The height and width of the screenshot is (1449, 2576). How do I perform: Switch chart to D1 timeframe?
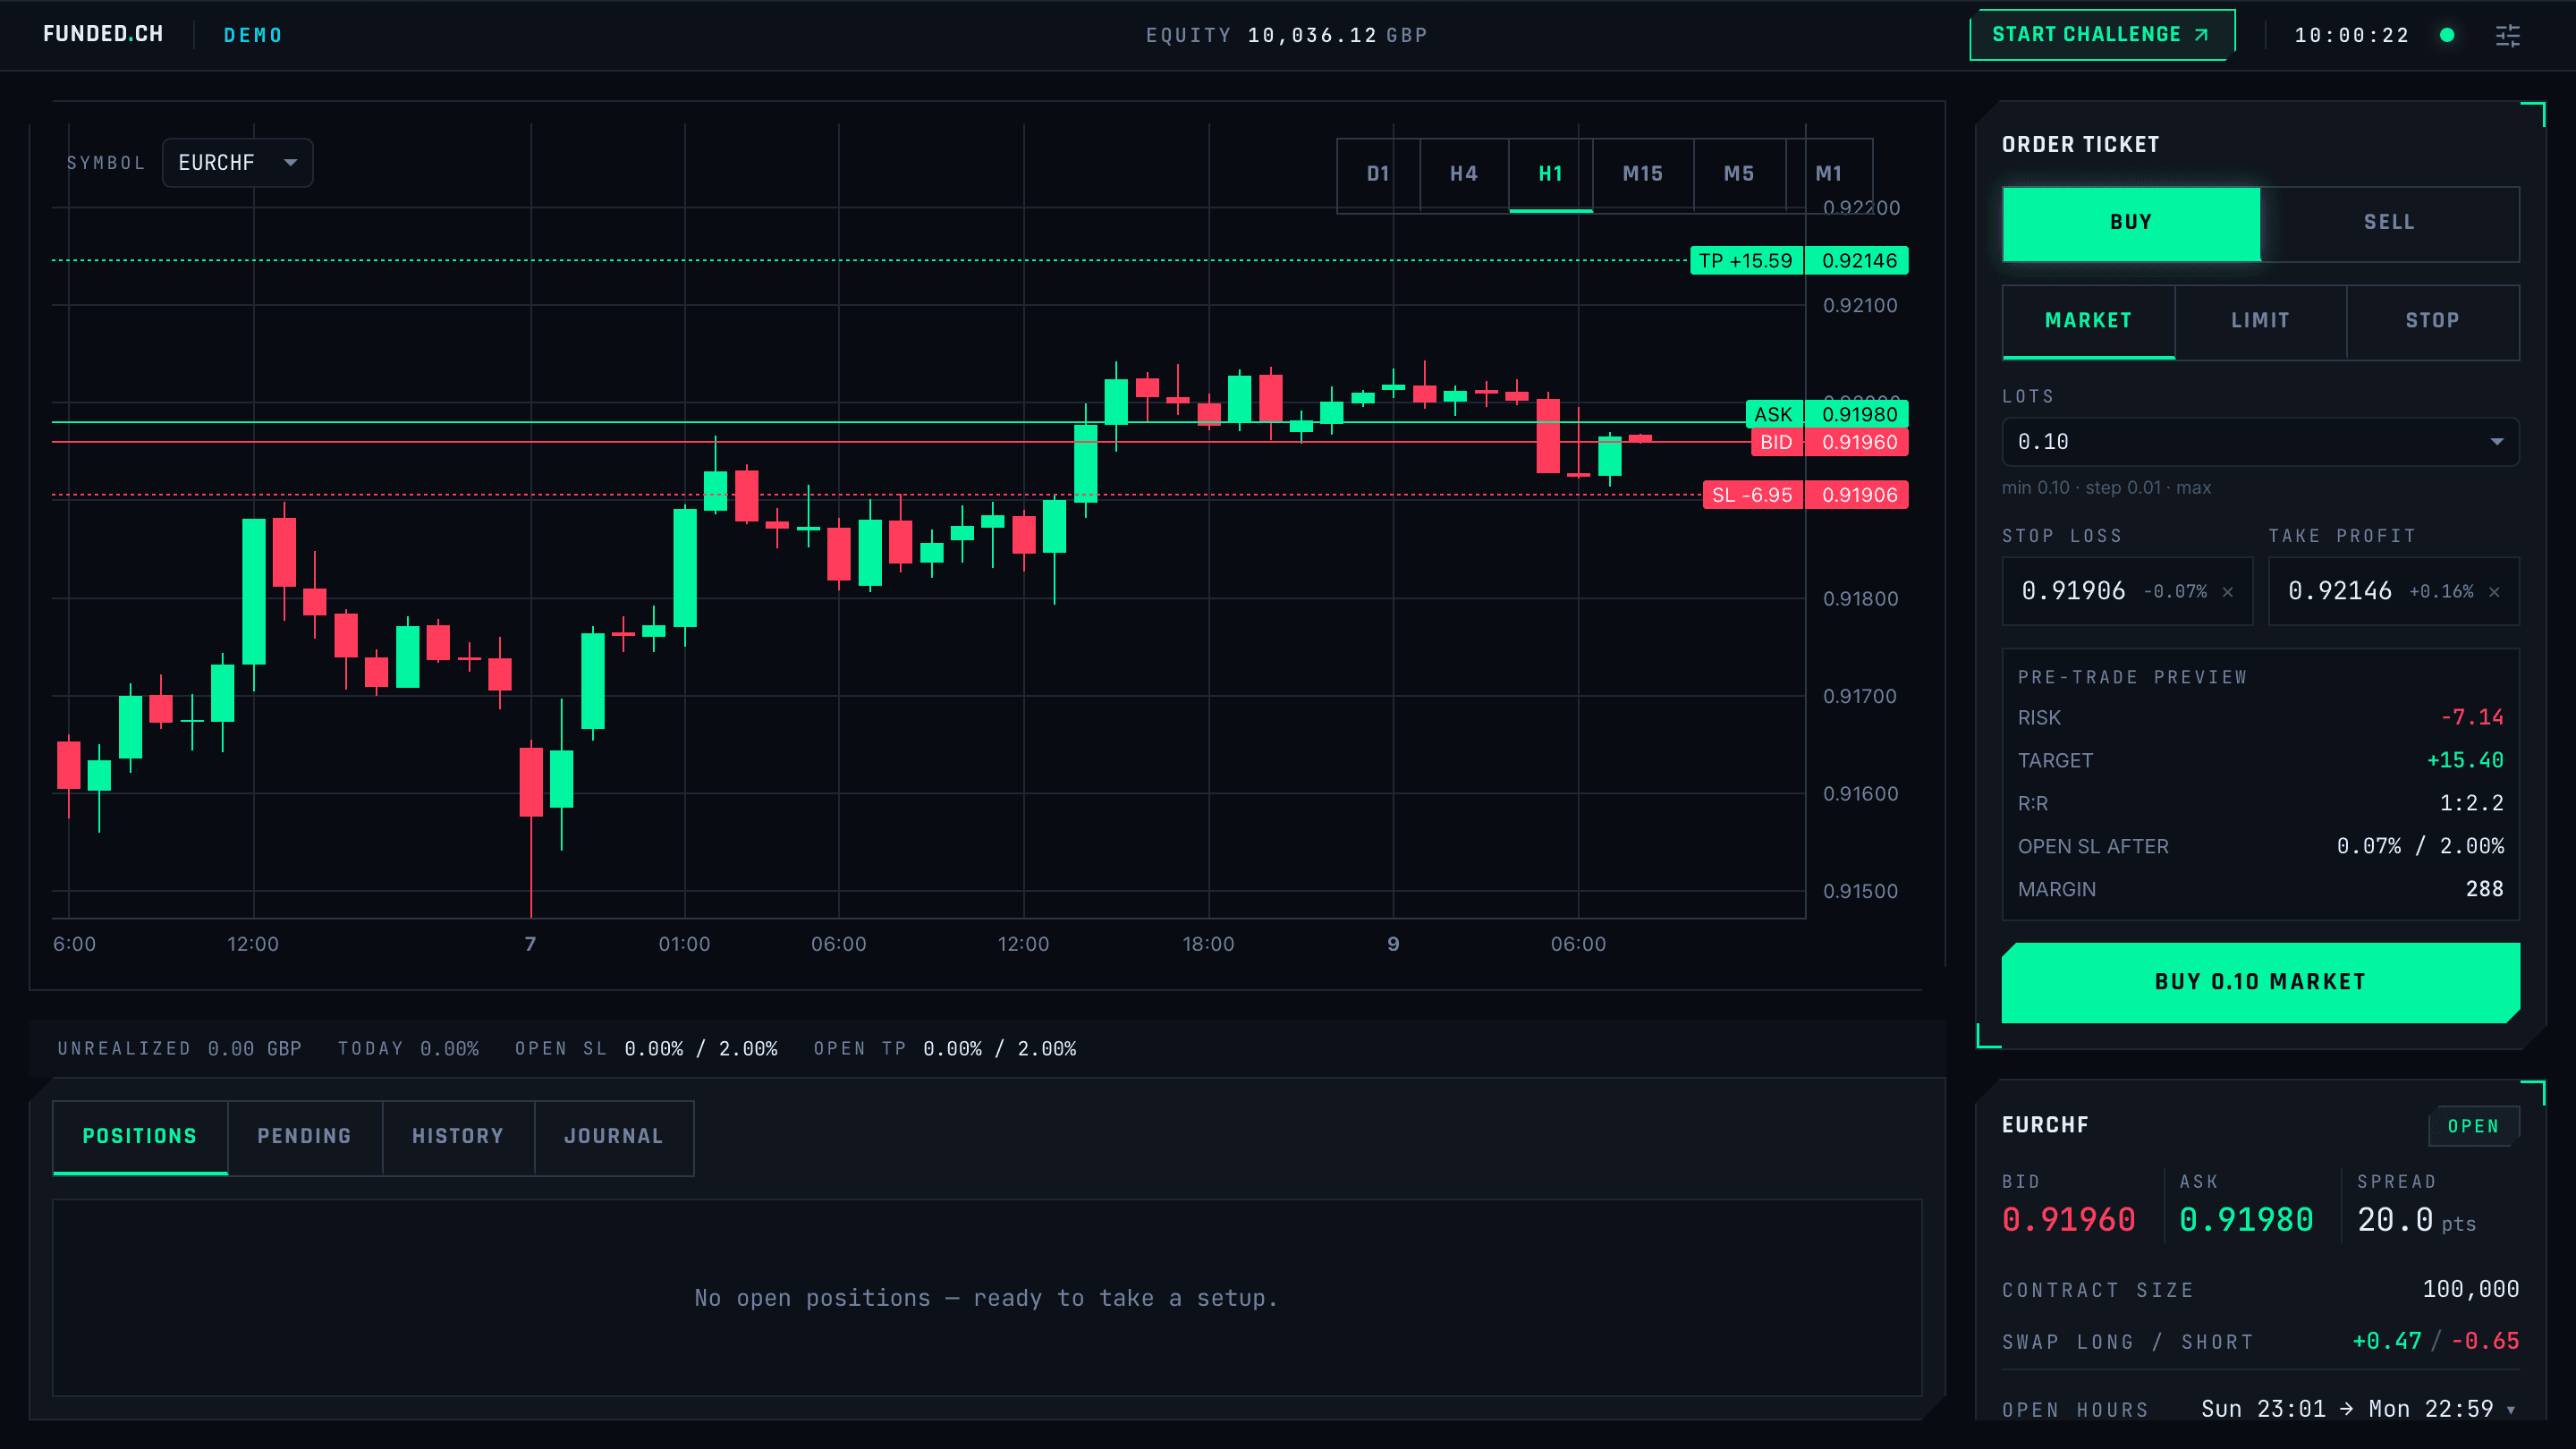(x=1378, y=174)
